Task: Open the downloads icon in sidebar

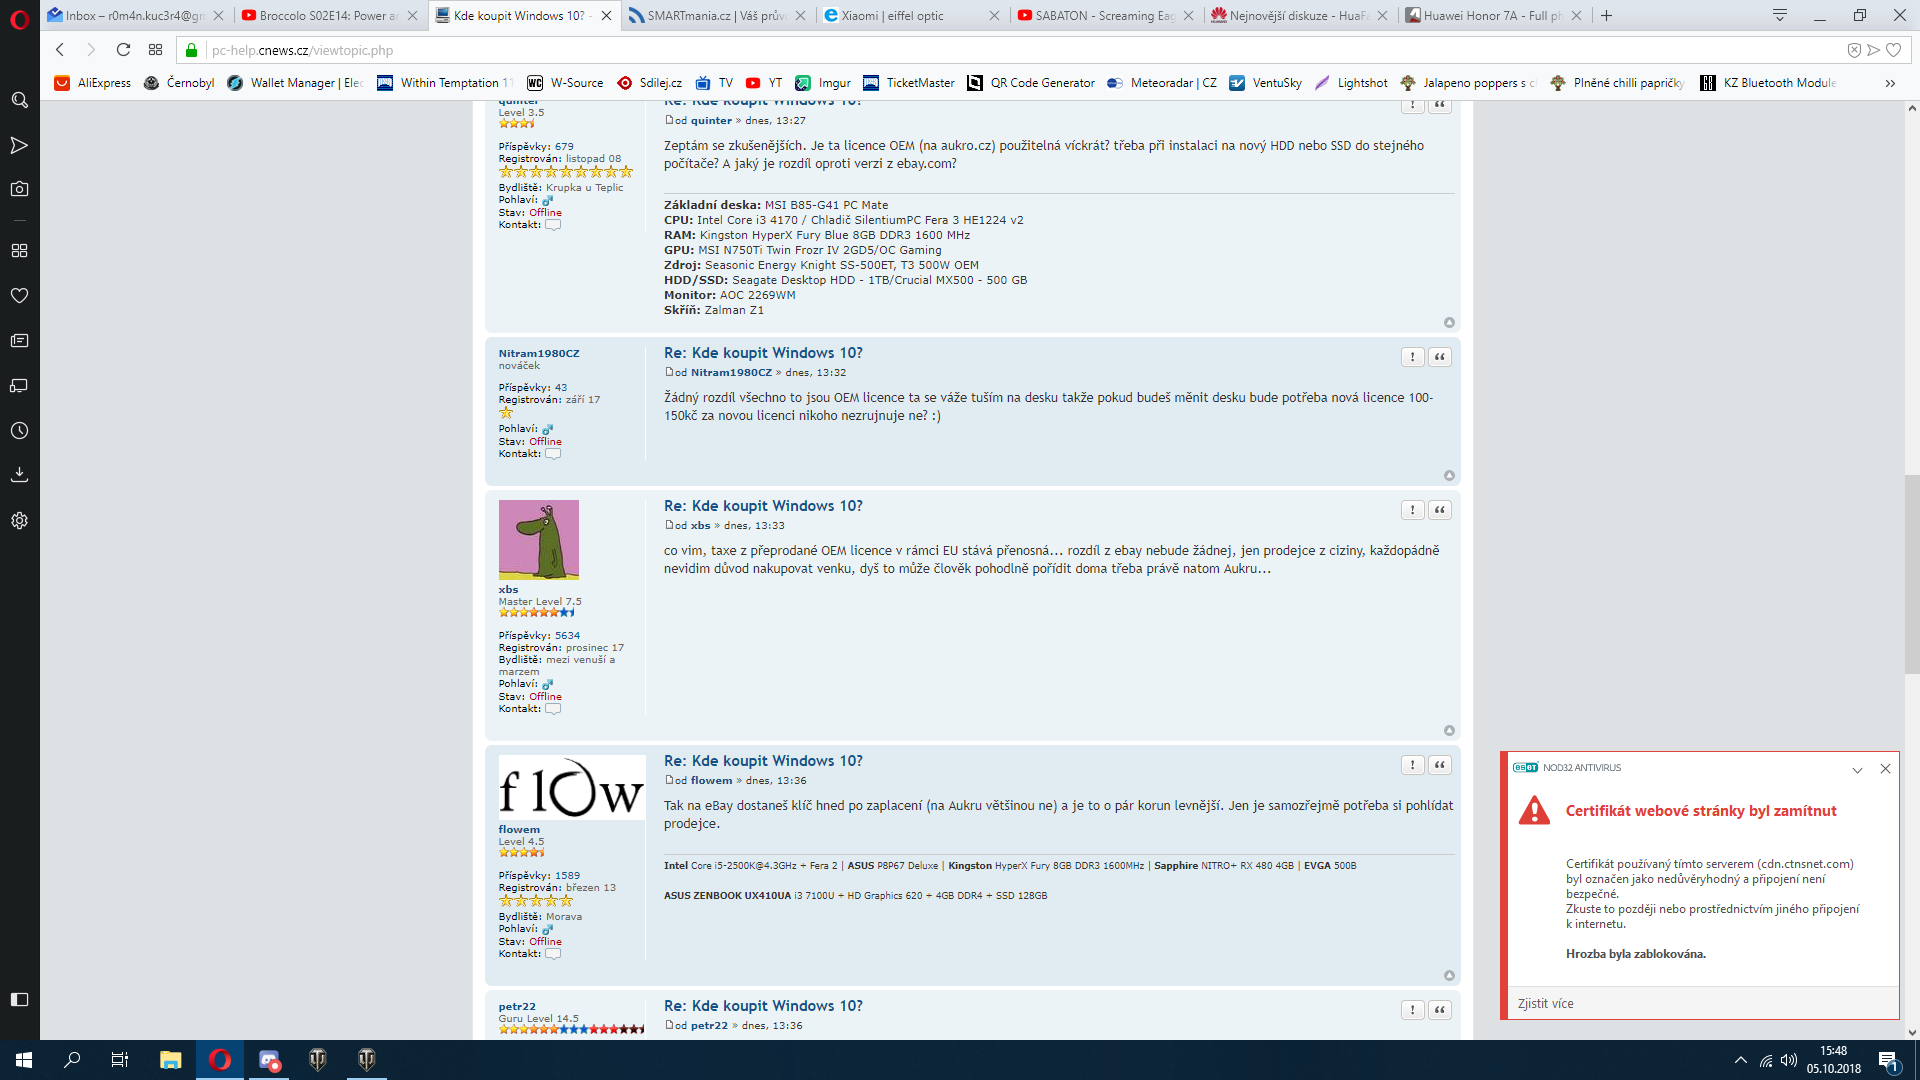Action: (19, 474)
